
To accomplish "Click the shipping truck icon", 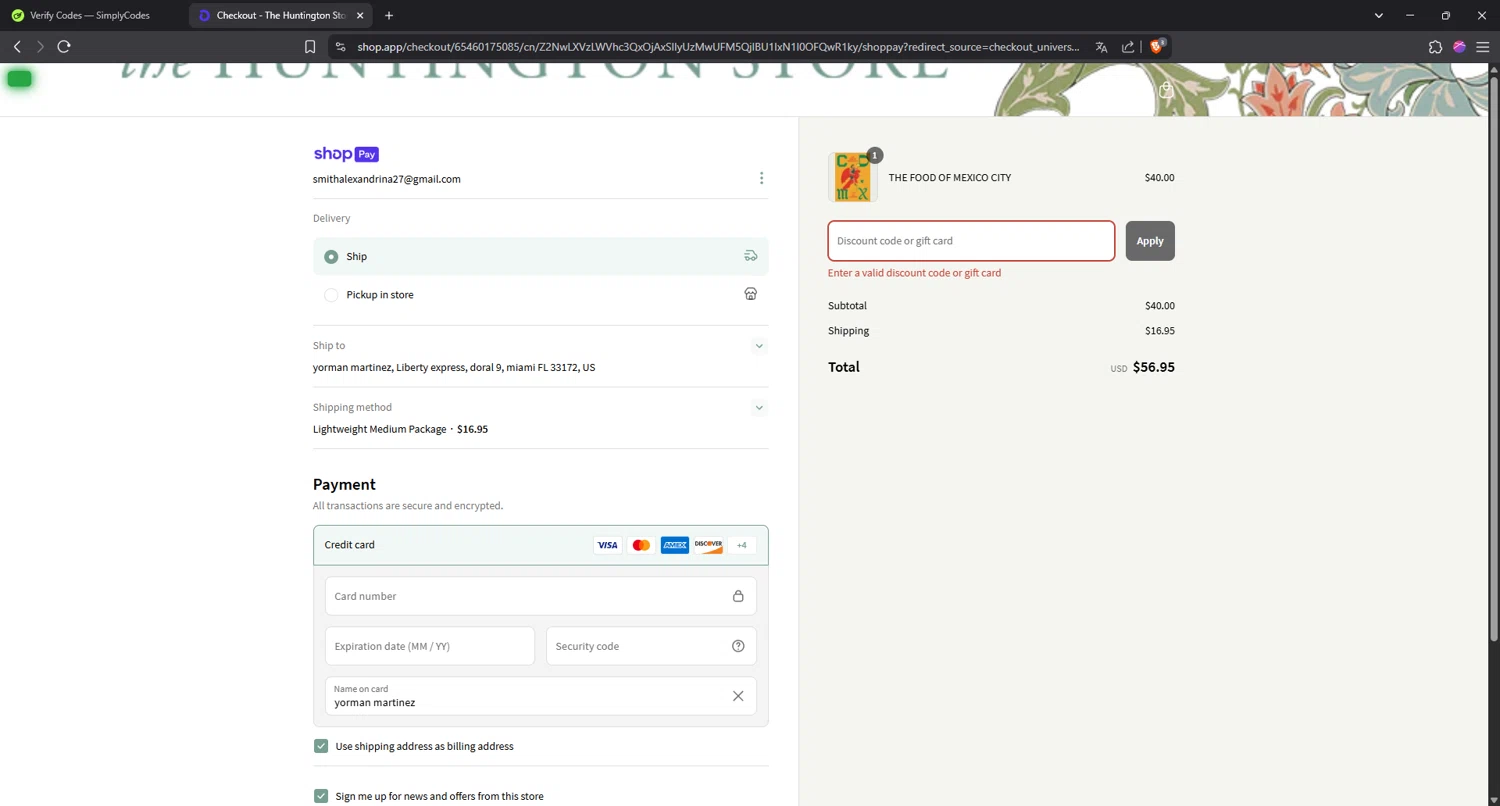I will click(x=751, y=256).
